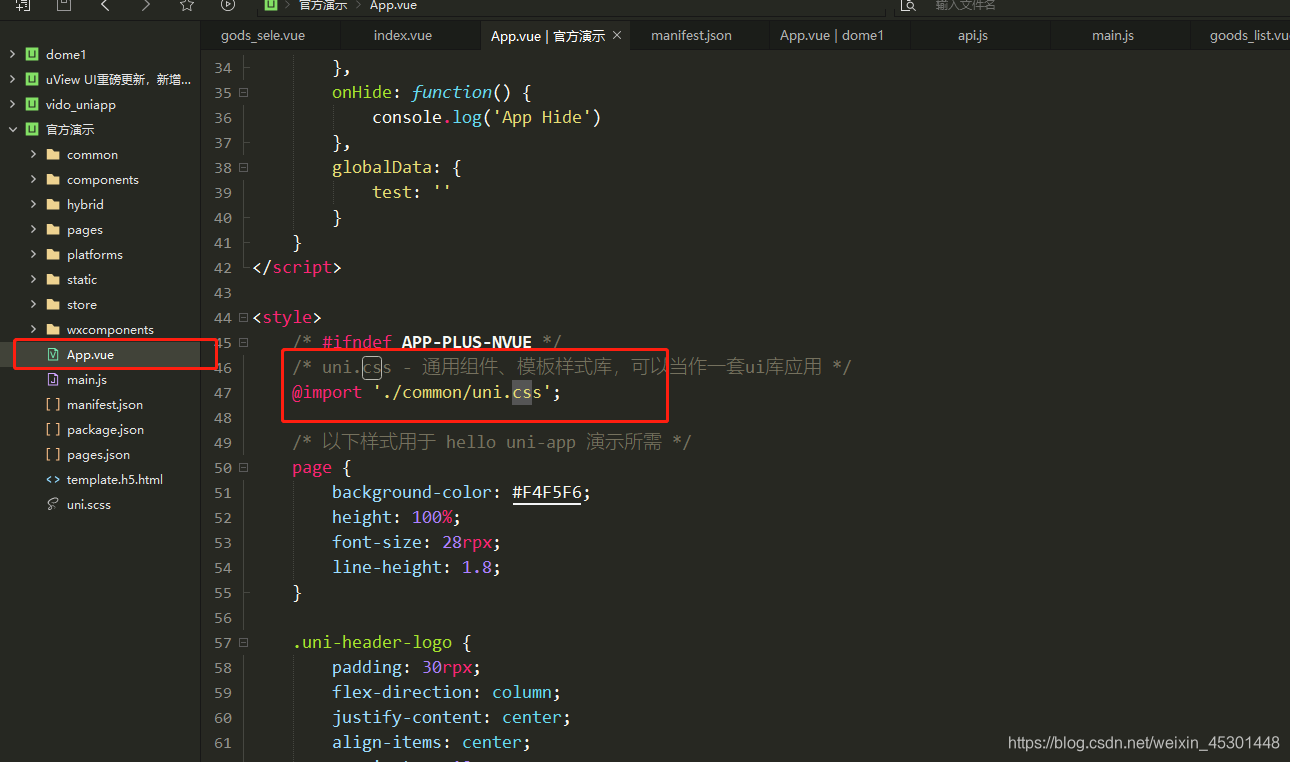Open uni.scss in the project tree
Viewport: 1290px width, 762px height.
point(89,504)
